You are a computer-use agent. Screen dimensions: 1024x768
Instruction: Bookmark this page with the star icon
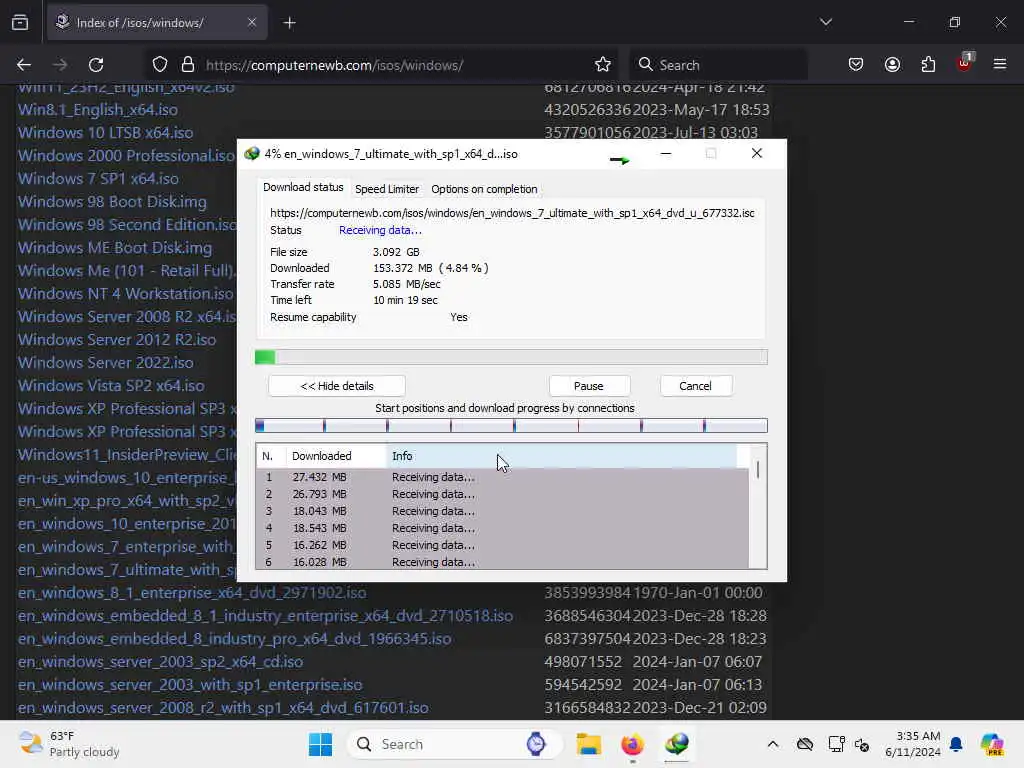[603, 65]
